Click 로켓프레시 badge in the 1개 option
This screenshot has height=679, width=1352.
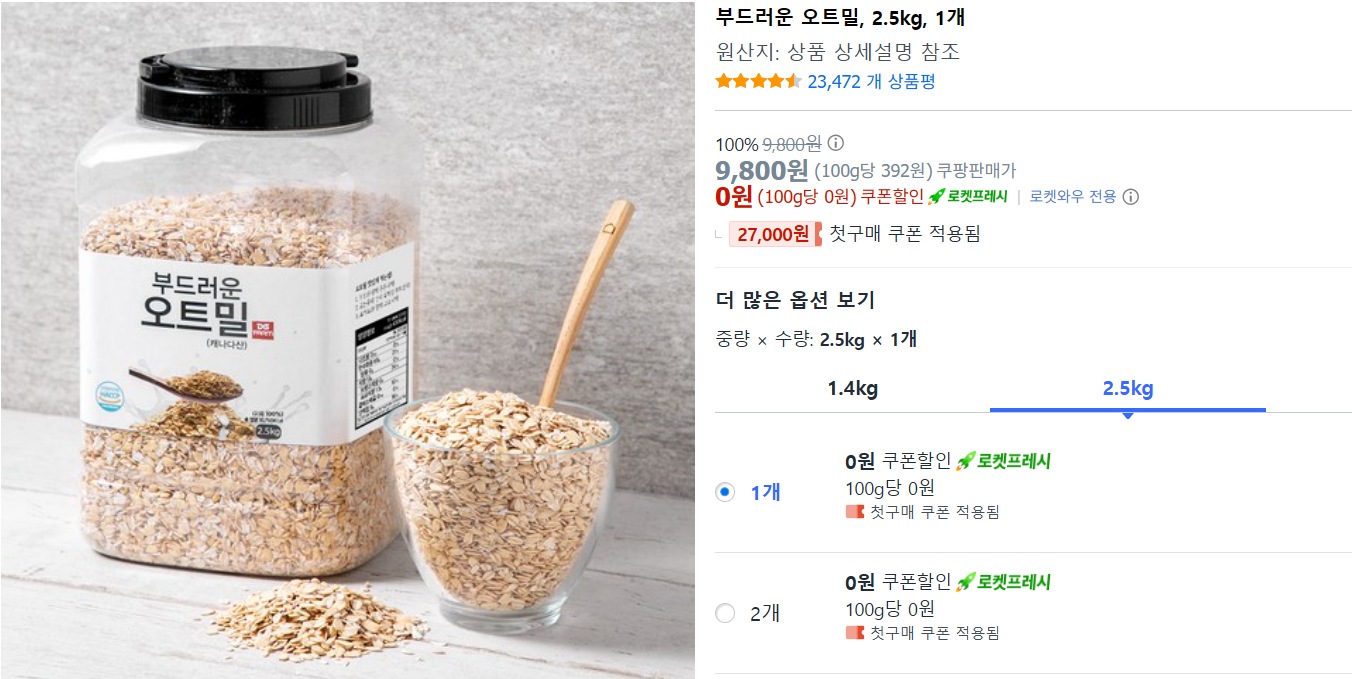point(1004,461)
